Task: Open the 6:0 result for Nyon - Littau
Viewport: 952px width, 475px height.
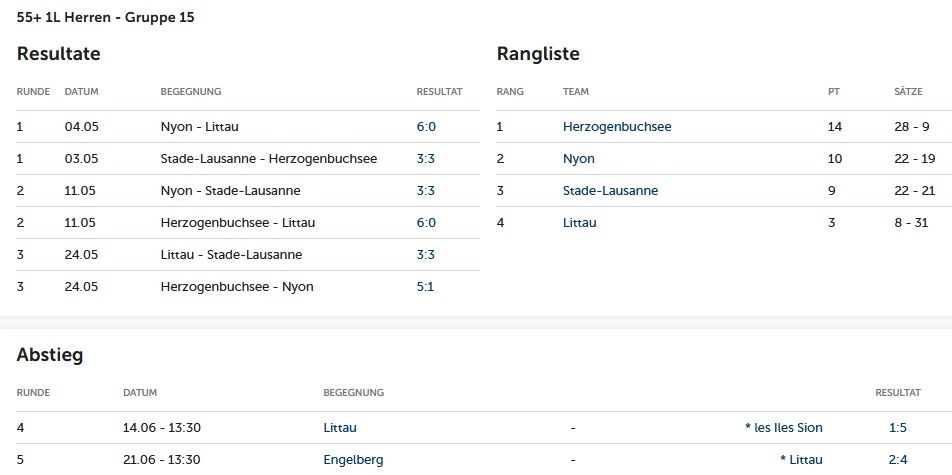Action: click(x=426, y=127)
